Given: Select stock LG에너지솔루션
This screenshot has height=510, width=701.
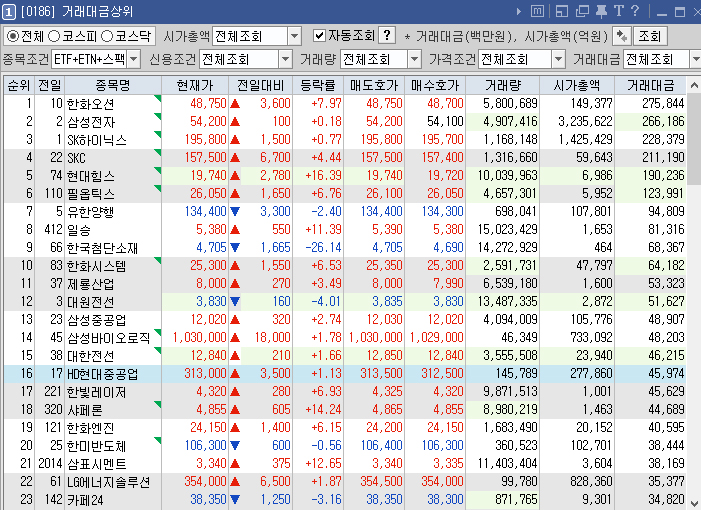Looking at the screenshot, I should [108, 482].
